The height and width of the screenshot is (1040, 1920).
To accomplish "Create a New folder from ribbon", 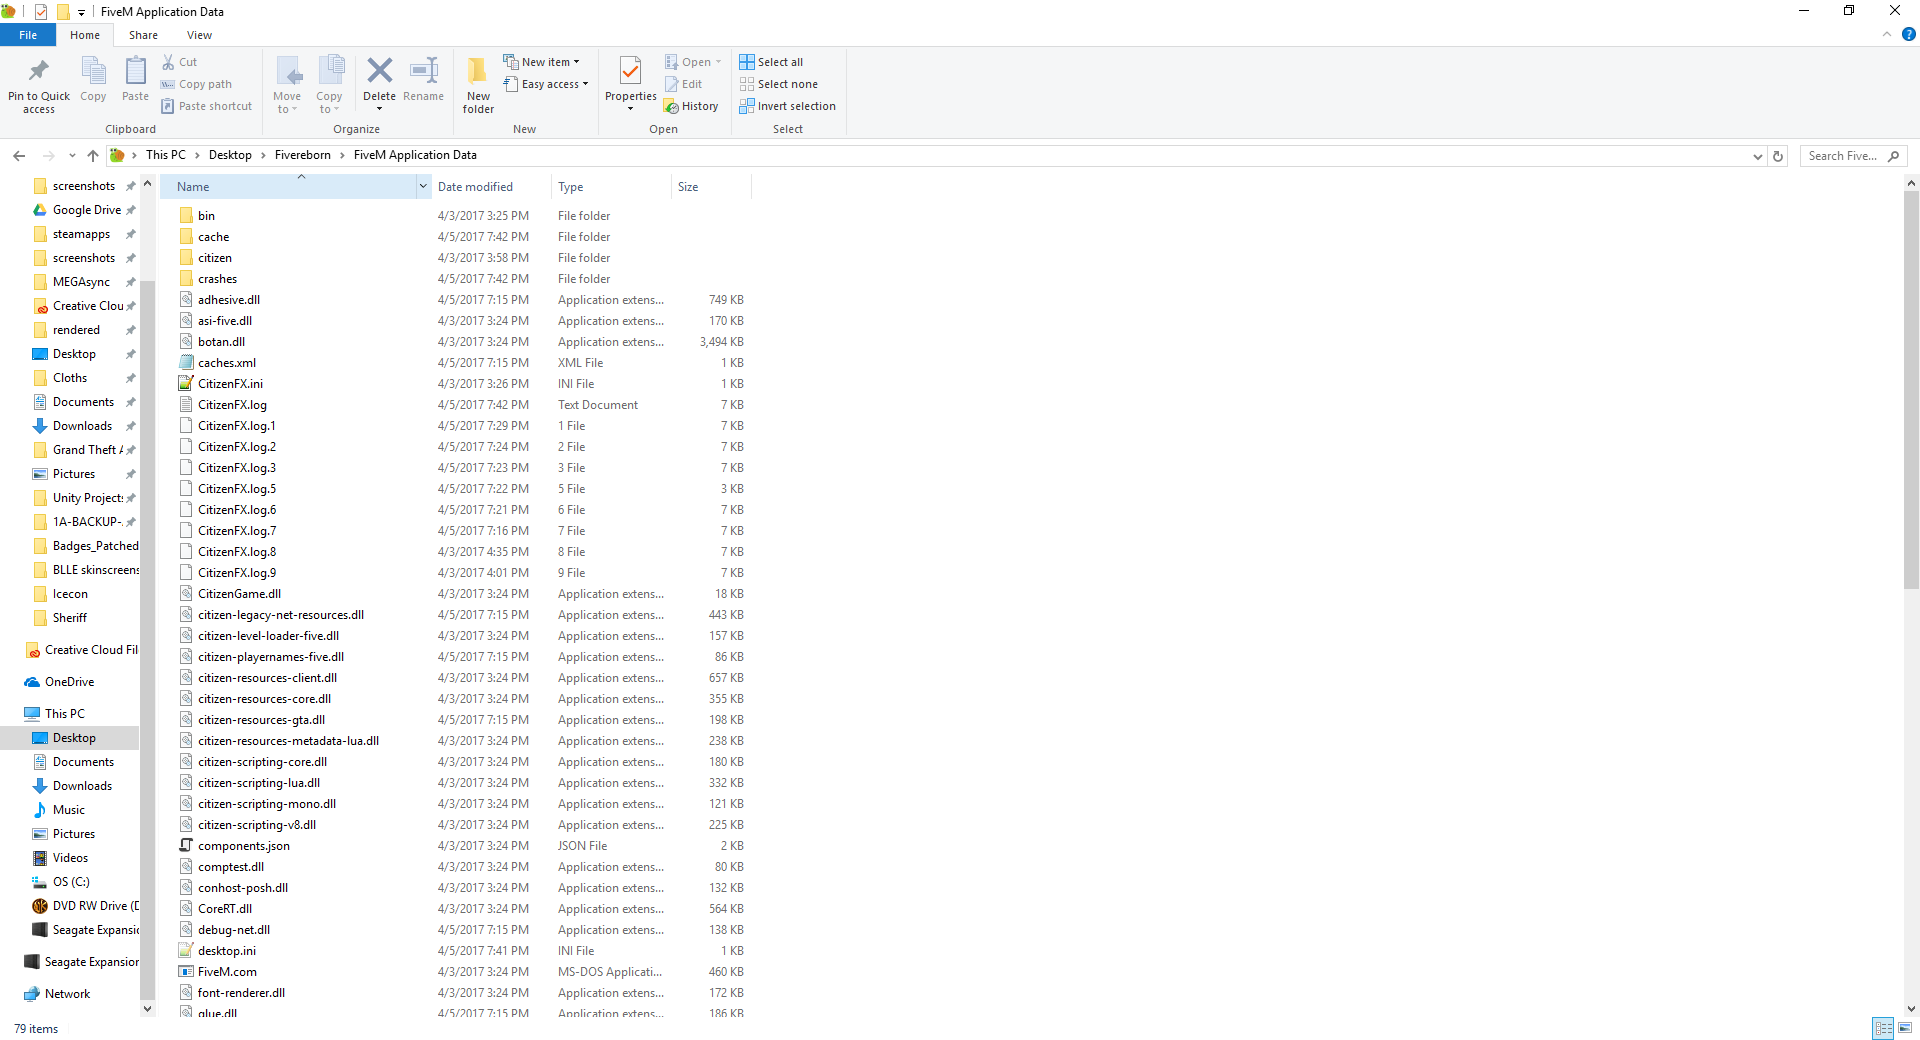I will point(478,85).
